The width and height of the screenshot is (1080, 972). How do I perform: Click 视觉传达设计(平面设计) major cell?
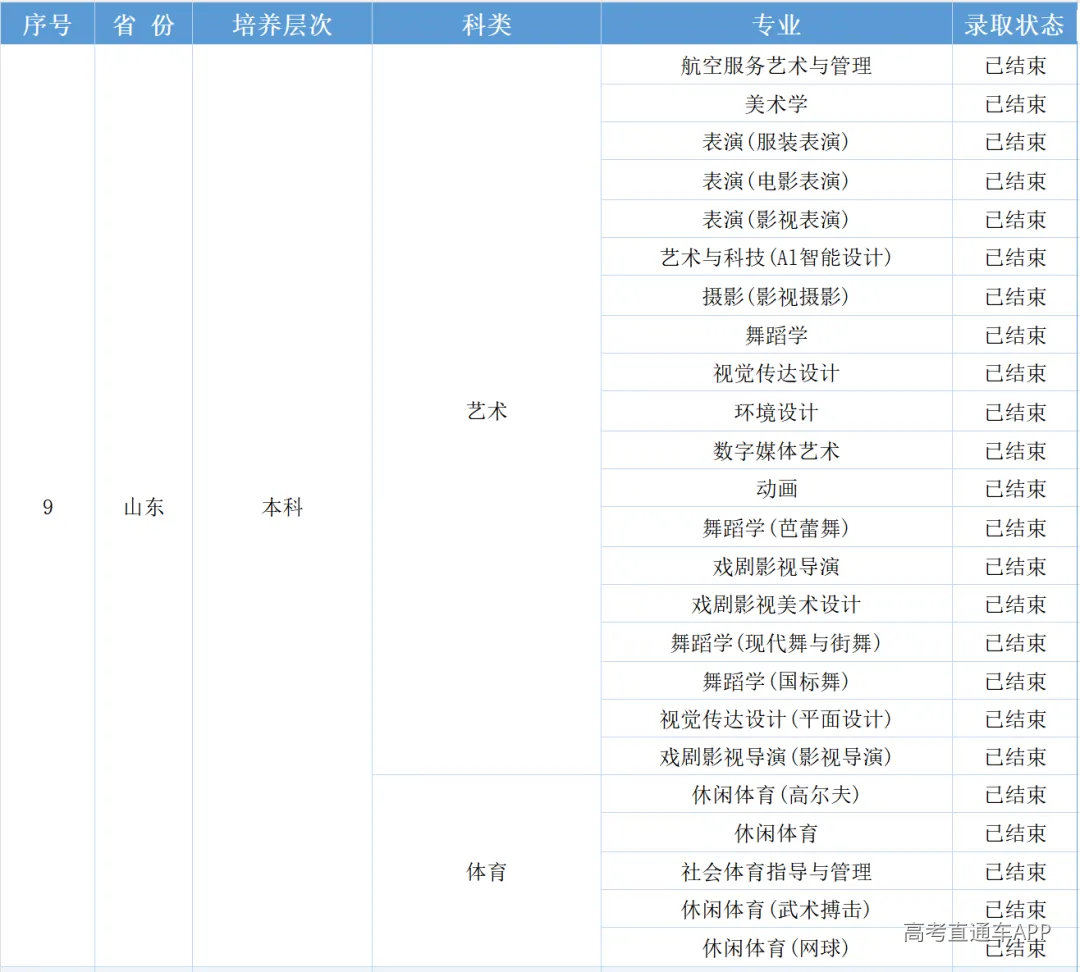[776, 720]
